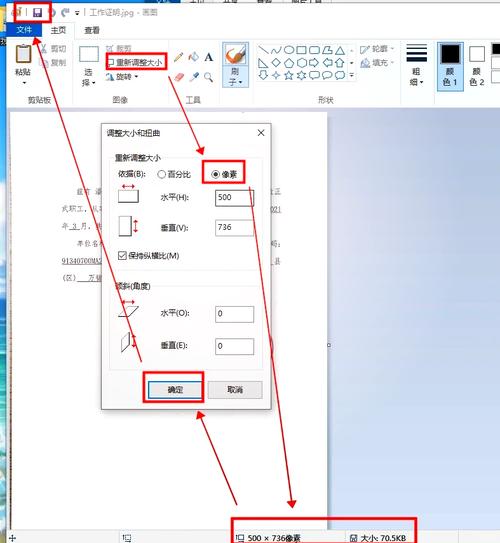The width and height of the screenshot is (500, 543).
Task: Close the 调整大小和扭曲 dialog
Action: click(x=261, y=133)
